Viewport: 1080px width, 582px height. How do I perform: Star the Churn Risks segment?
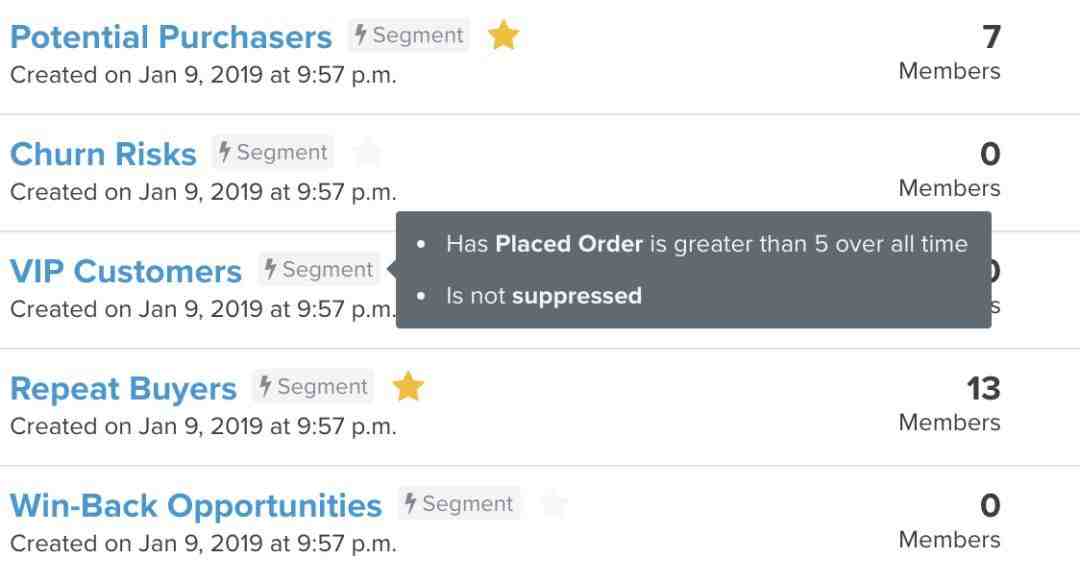tap(368, 152)
